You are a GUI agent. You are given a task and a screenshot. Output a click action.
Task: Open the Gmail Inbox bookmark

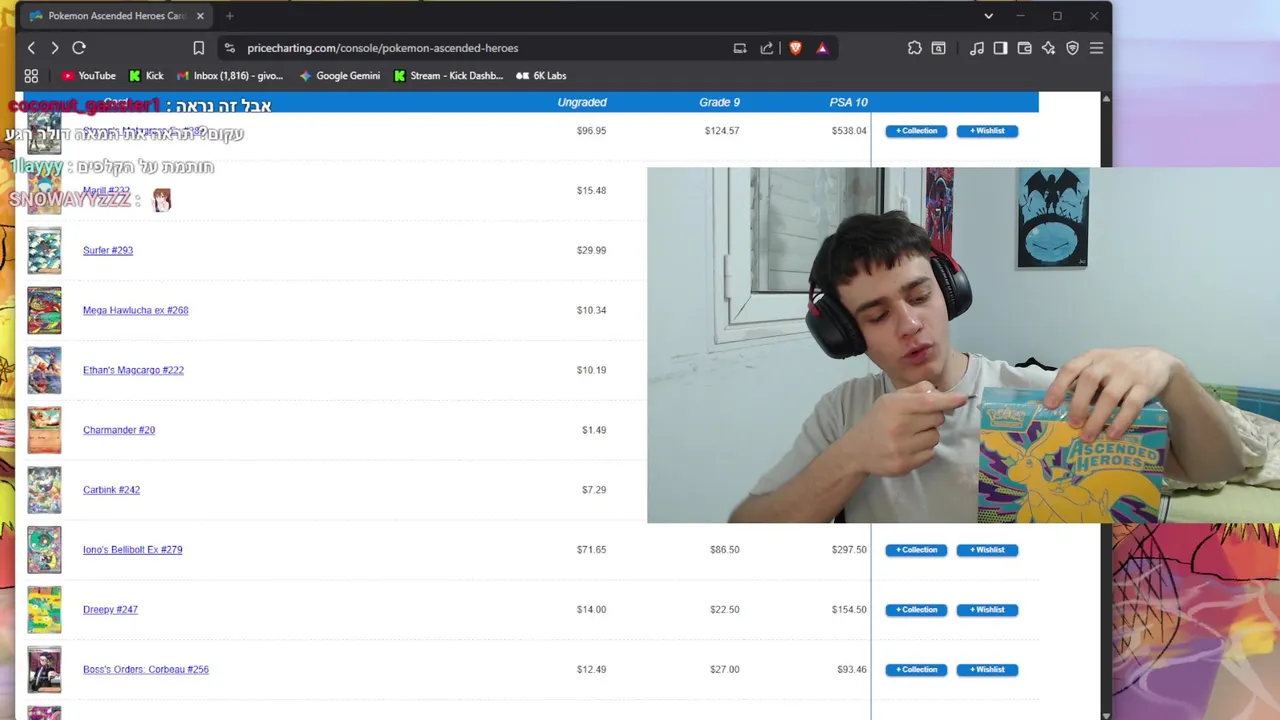pos(230,76)
